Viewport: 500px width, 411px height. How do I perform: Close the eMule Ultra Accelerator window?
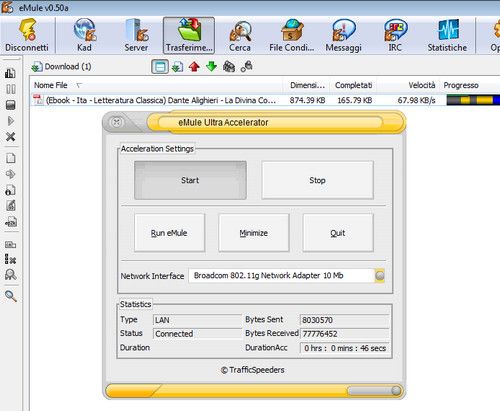(117, 122)
